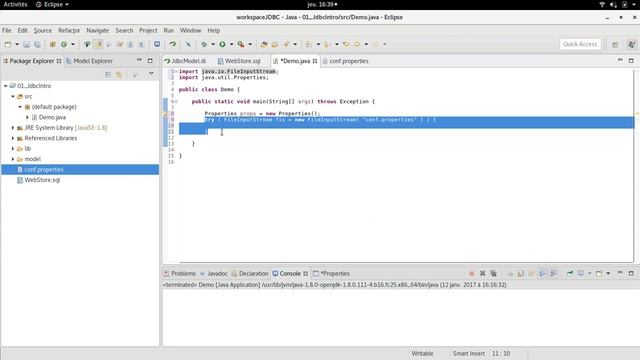
Task: Select WebStore.sql in Package Explorer
Action: [42, 180]
